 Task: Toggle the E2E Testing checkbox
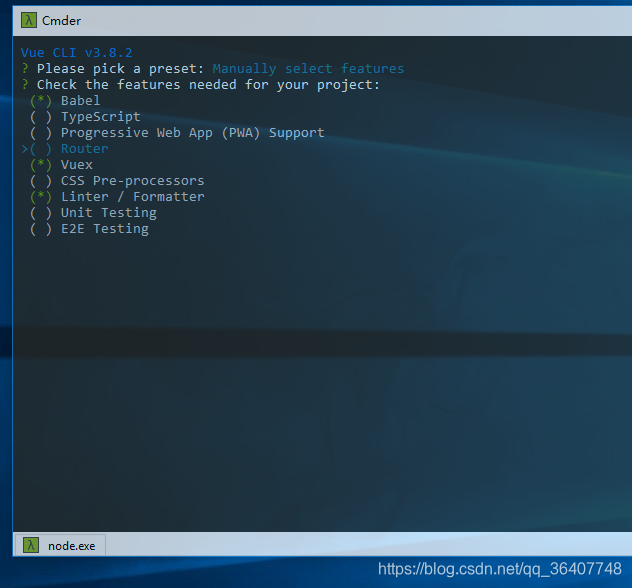point(41,229)
